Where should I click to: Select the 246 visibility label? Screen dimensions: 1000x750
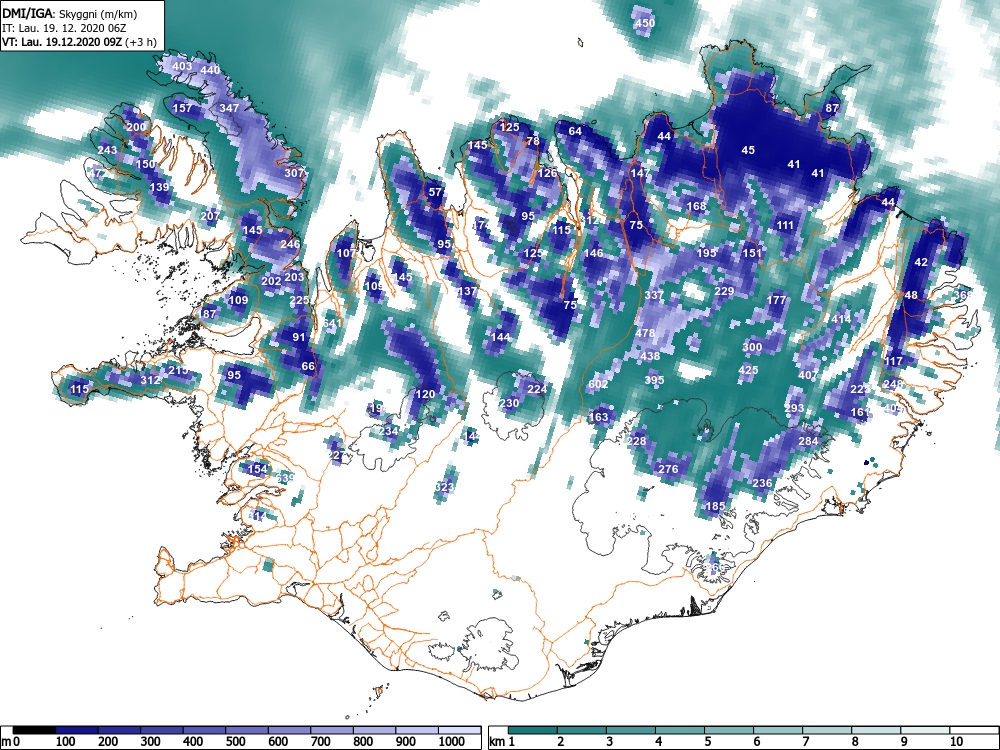pos(290,244)
